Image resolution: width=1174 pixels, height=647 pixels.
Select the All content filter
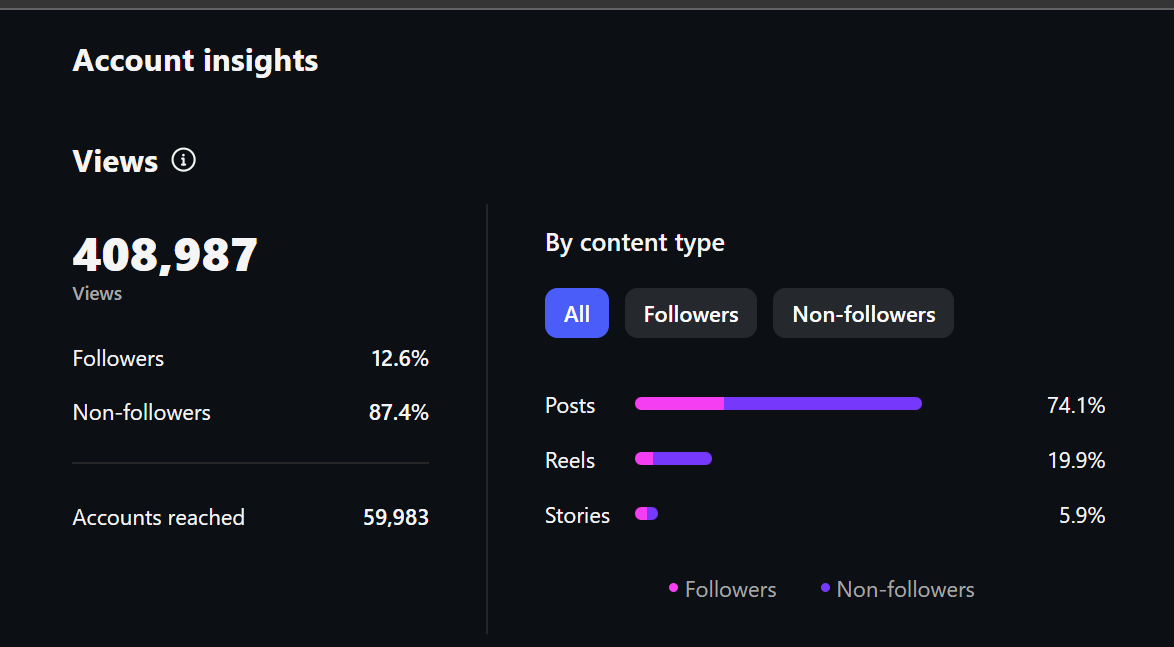click(x=577, y=314)
